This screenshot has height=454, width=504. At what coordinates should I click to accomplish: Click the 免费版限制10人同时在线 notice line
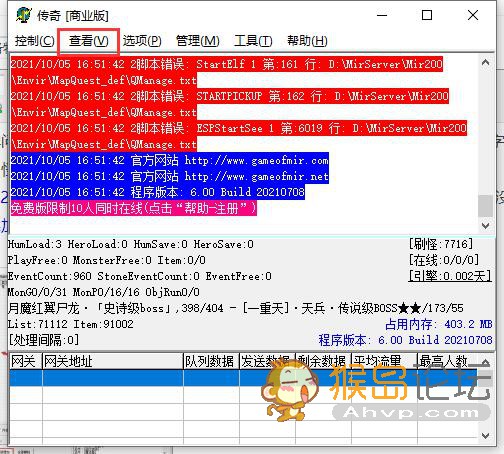pyautogui.click(x=134, y=208)
